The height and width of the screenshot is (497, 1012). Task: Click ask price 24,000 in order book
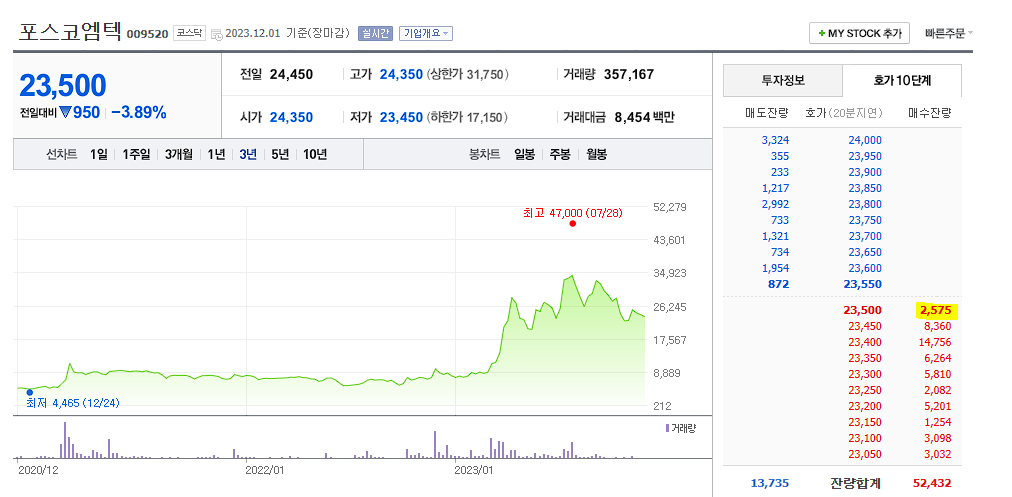(x=865, y=140)
